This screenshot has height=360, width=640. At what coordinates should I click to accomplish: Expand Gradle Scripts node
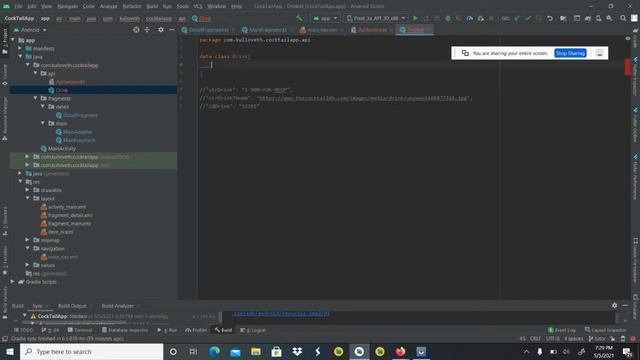12,282
